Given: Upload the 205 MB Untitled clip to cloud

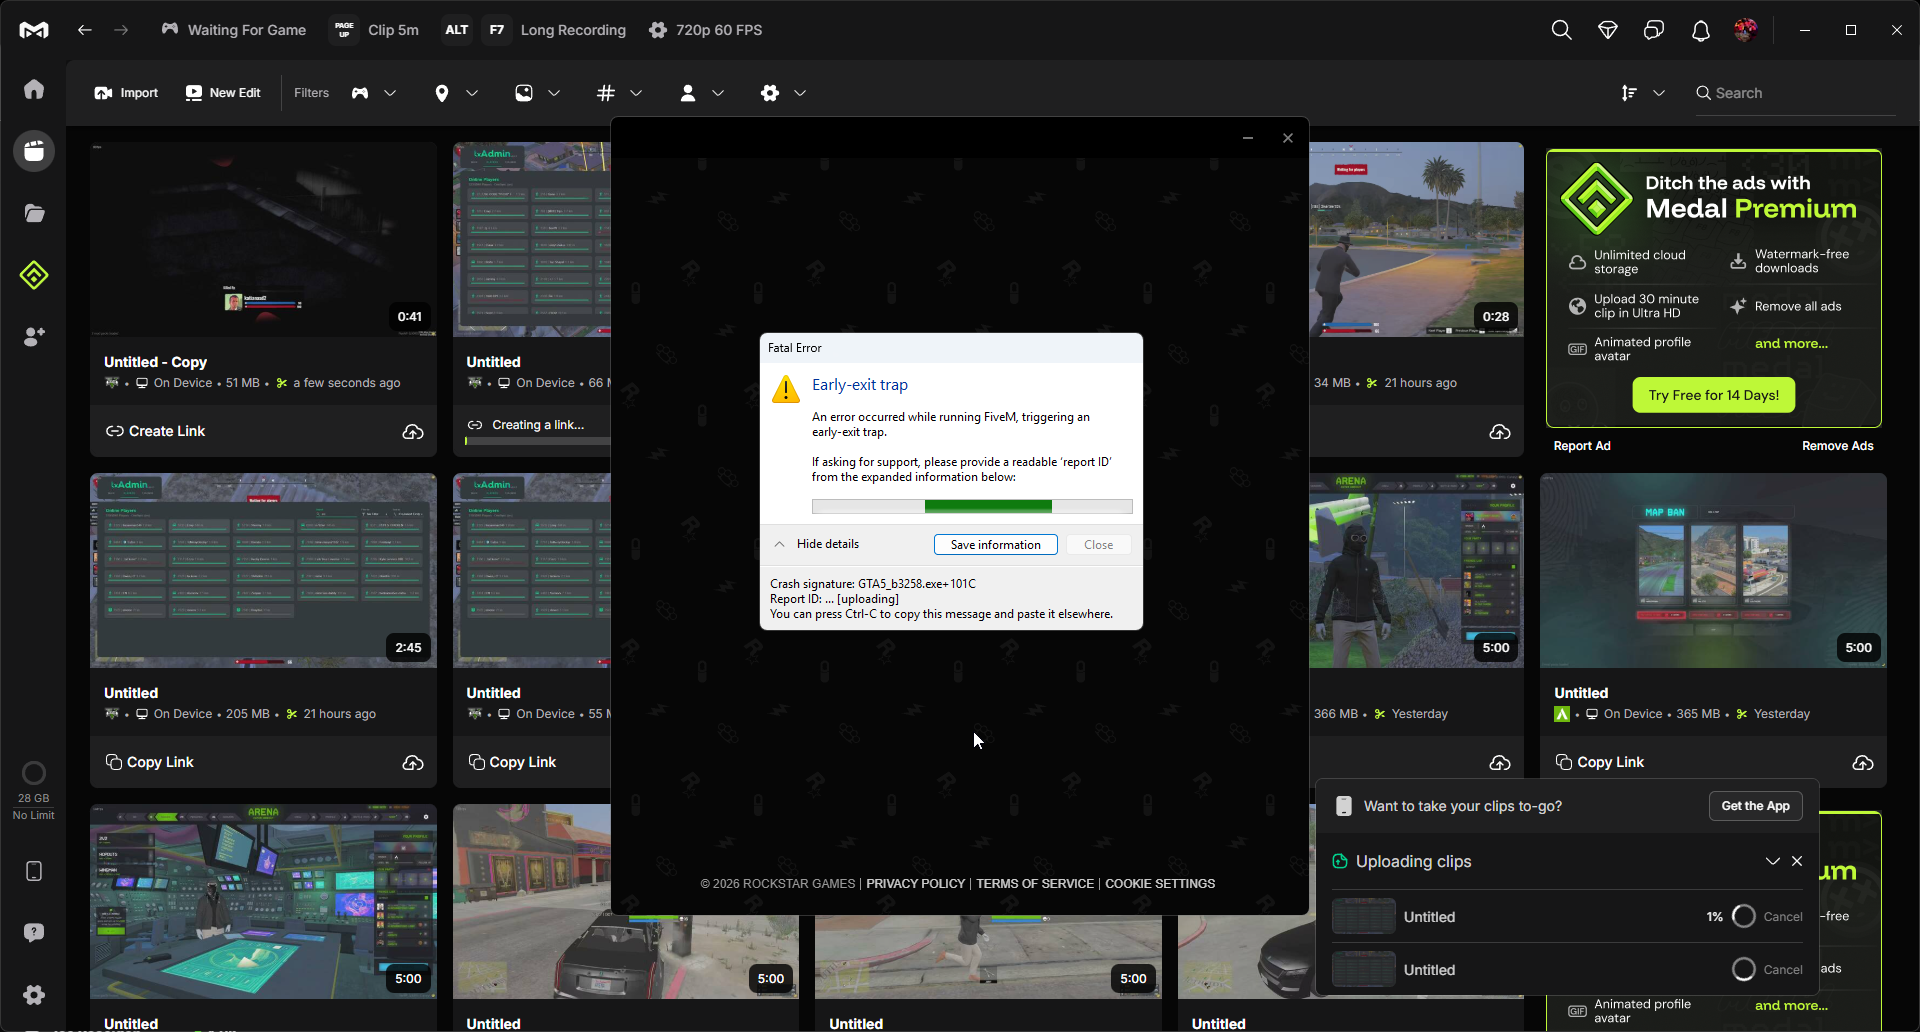Looking at the screenshot, I should [x=413, y=763].
